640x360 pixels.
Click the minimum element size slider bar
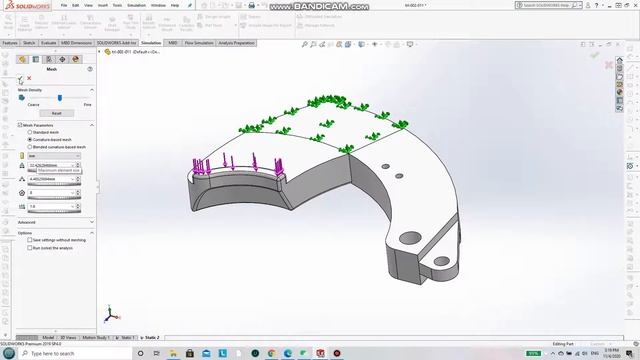pos(54,184)
